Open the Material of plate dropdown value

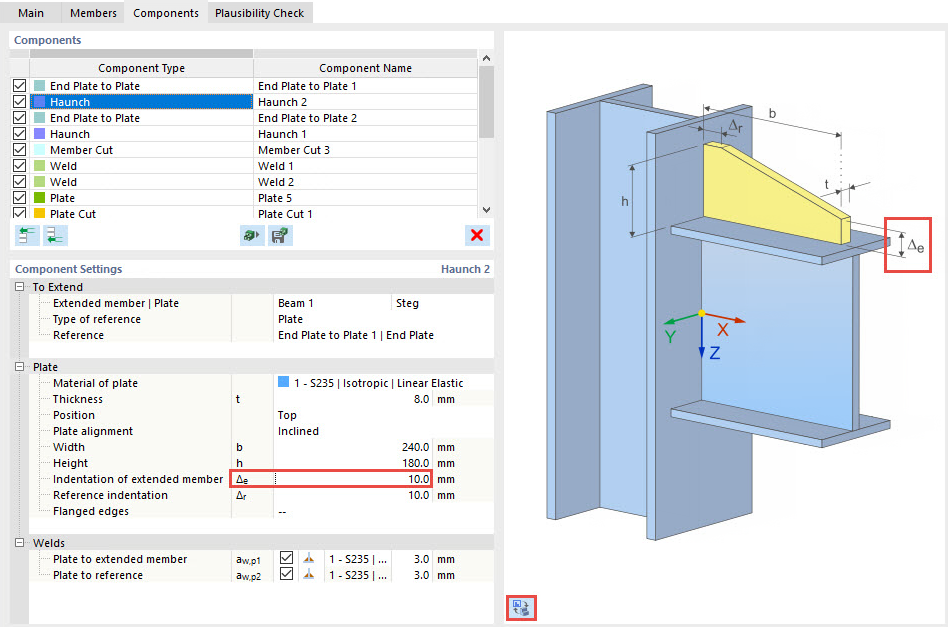point(383,383)
